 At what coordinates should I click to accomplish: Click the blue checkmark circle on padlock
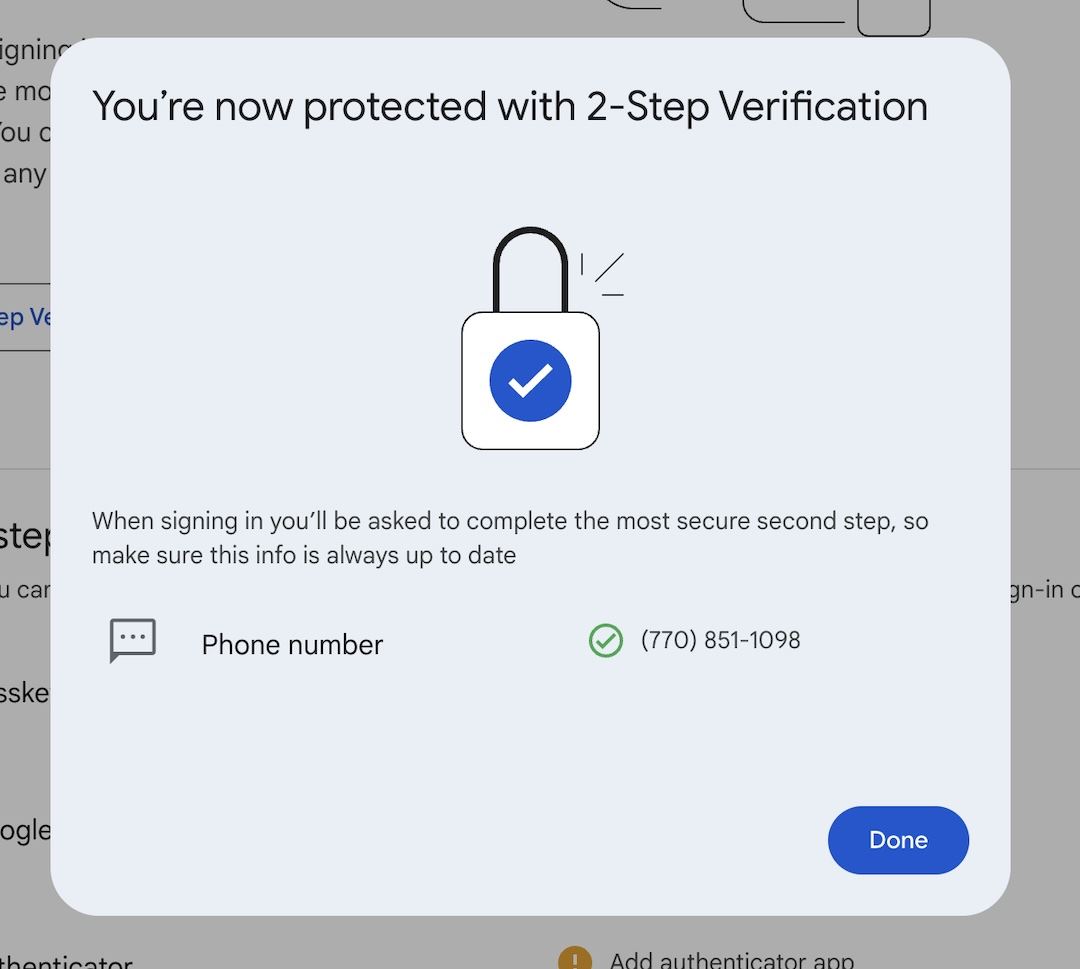click(530, 381)
